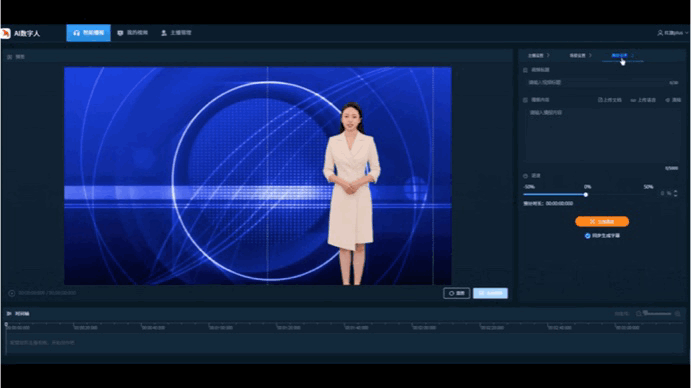Click the timeline panel header icon
Image resolution: width=691 pixels, height=388 pixels.
click(x=9, y=314)
